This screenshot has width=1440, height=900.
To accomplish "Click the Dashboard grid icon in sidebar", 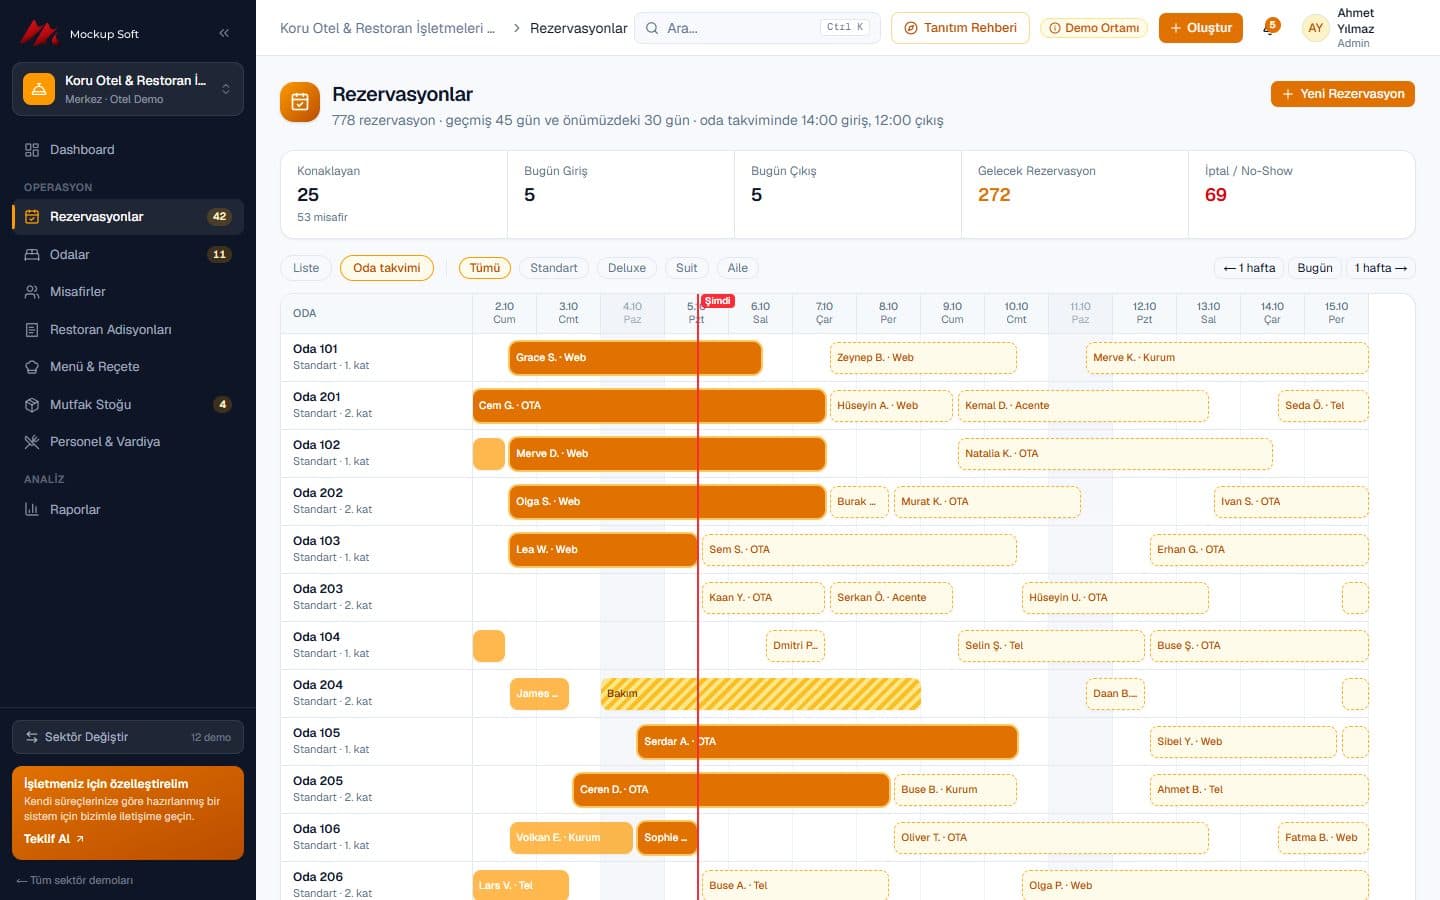I will pyautogui.click(x=32, y=150).
